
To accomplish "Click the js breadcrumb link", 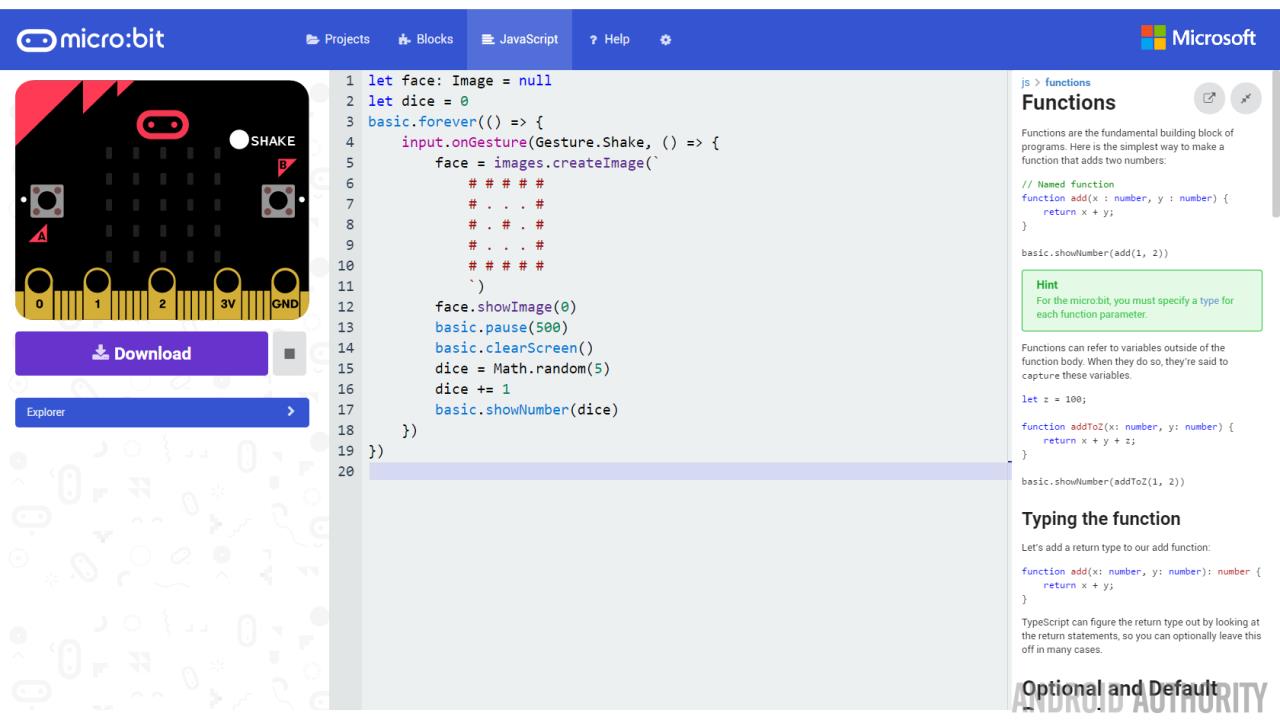I will (1026, 83).
